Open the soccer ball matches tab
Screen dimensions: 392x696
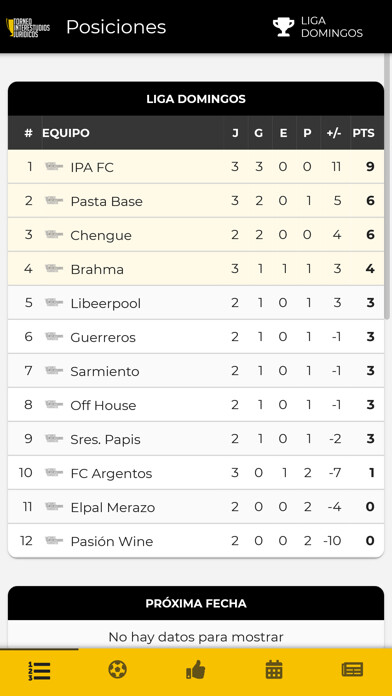click(118, 669)
